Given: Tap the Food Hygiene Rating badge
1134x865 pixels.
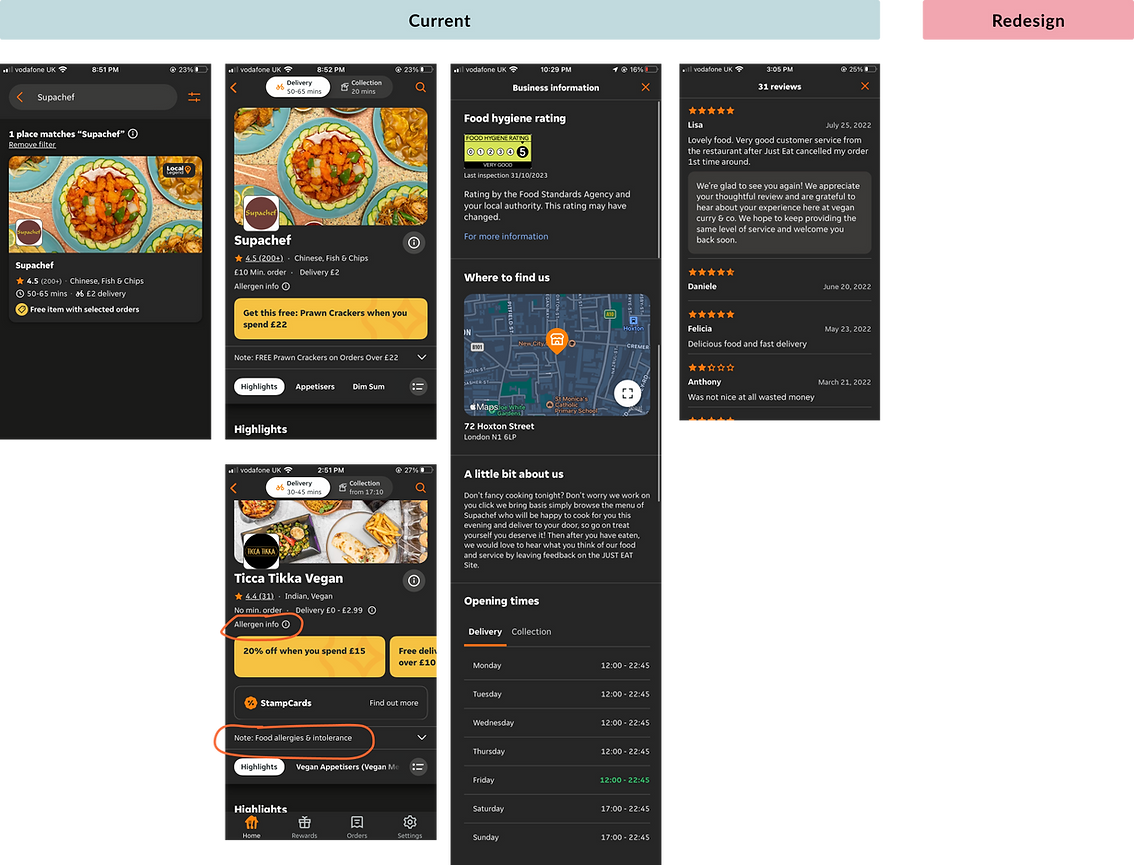Looking at the screenshot, I should 498,151.
